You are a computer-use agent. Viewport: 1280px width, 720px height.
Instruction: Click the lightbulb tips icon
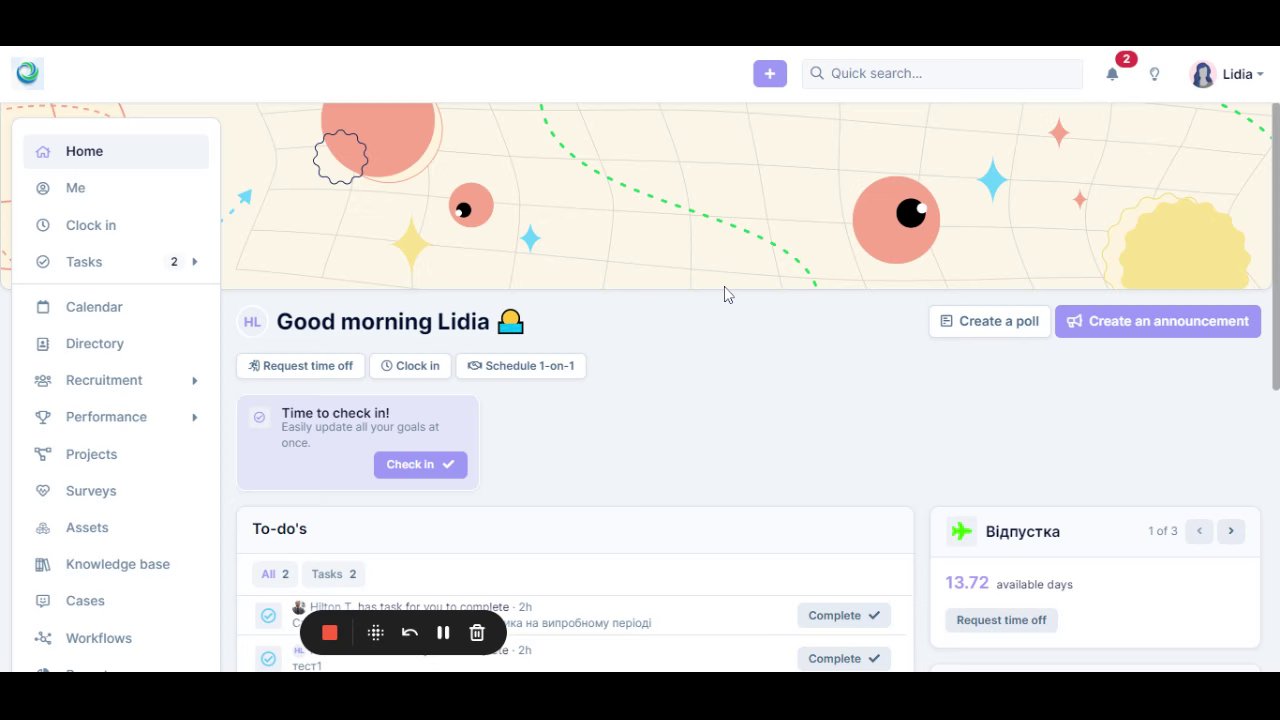[1154, 74]
